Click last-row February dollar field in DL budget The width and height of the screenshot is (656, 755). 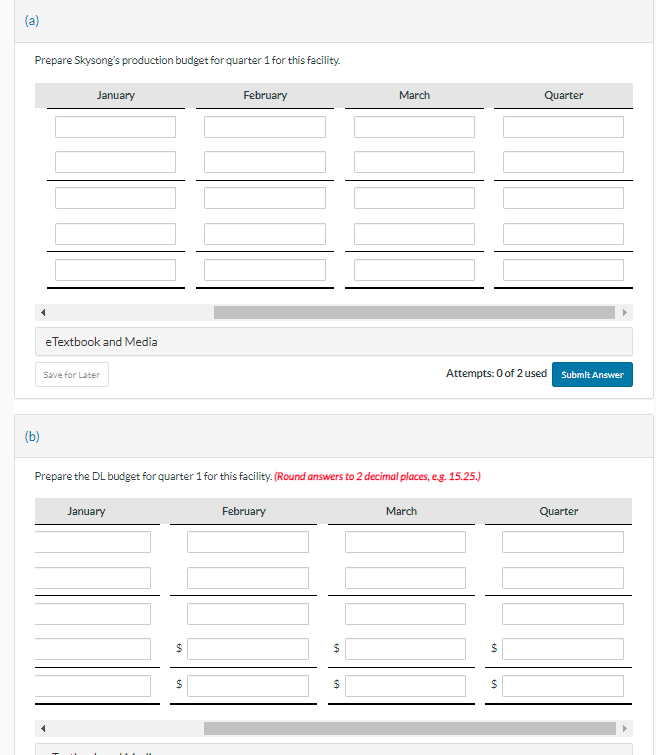248,686
